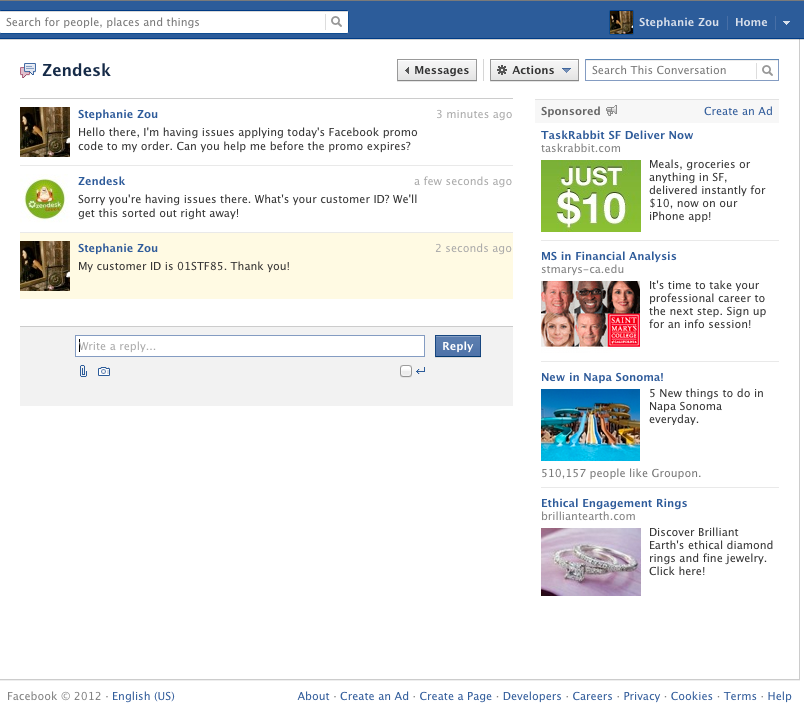
Task: Open Stephanie Zou's name on first message
Action: tap(118, 114)
